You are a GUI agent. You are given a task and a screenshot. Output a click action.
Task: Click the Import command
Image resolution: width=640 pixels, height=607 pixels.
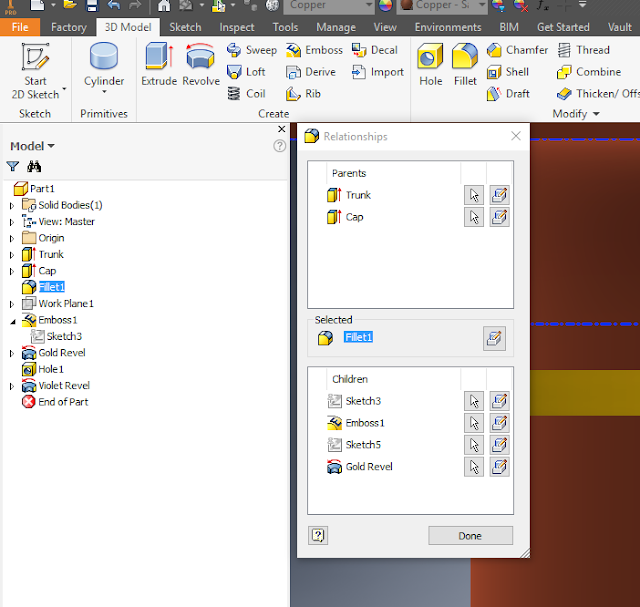tap(378, 72)
